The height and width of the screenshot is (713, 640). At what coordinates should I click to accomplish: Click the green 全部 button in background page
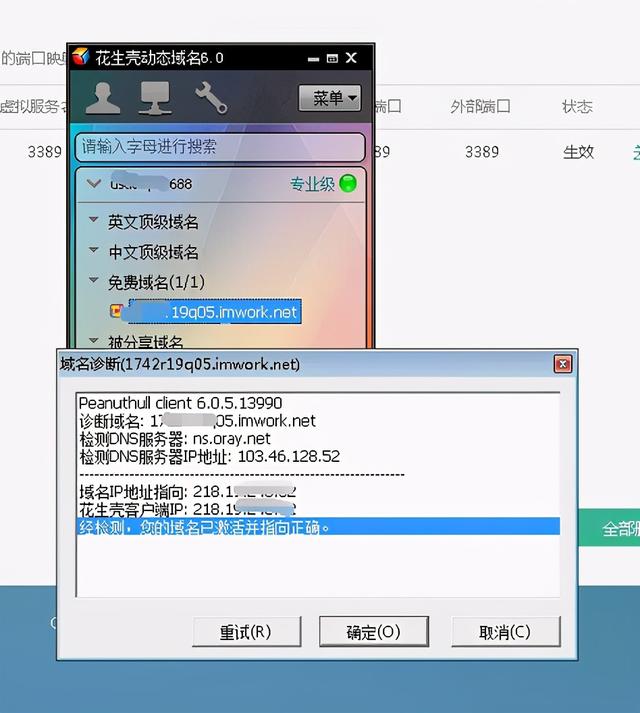[609, 528]
